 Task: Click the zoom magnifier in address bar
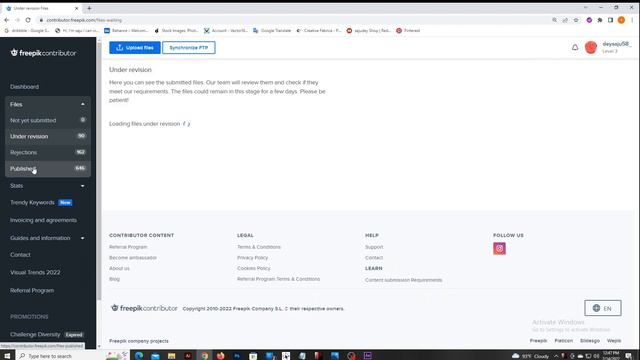pos(554,20)
